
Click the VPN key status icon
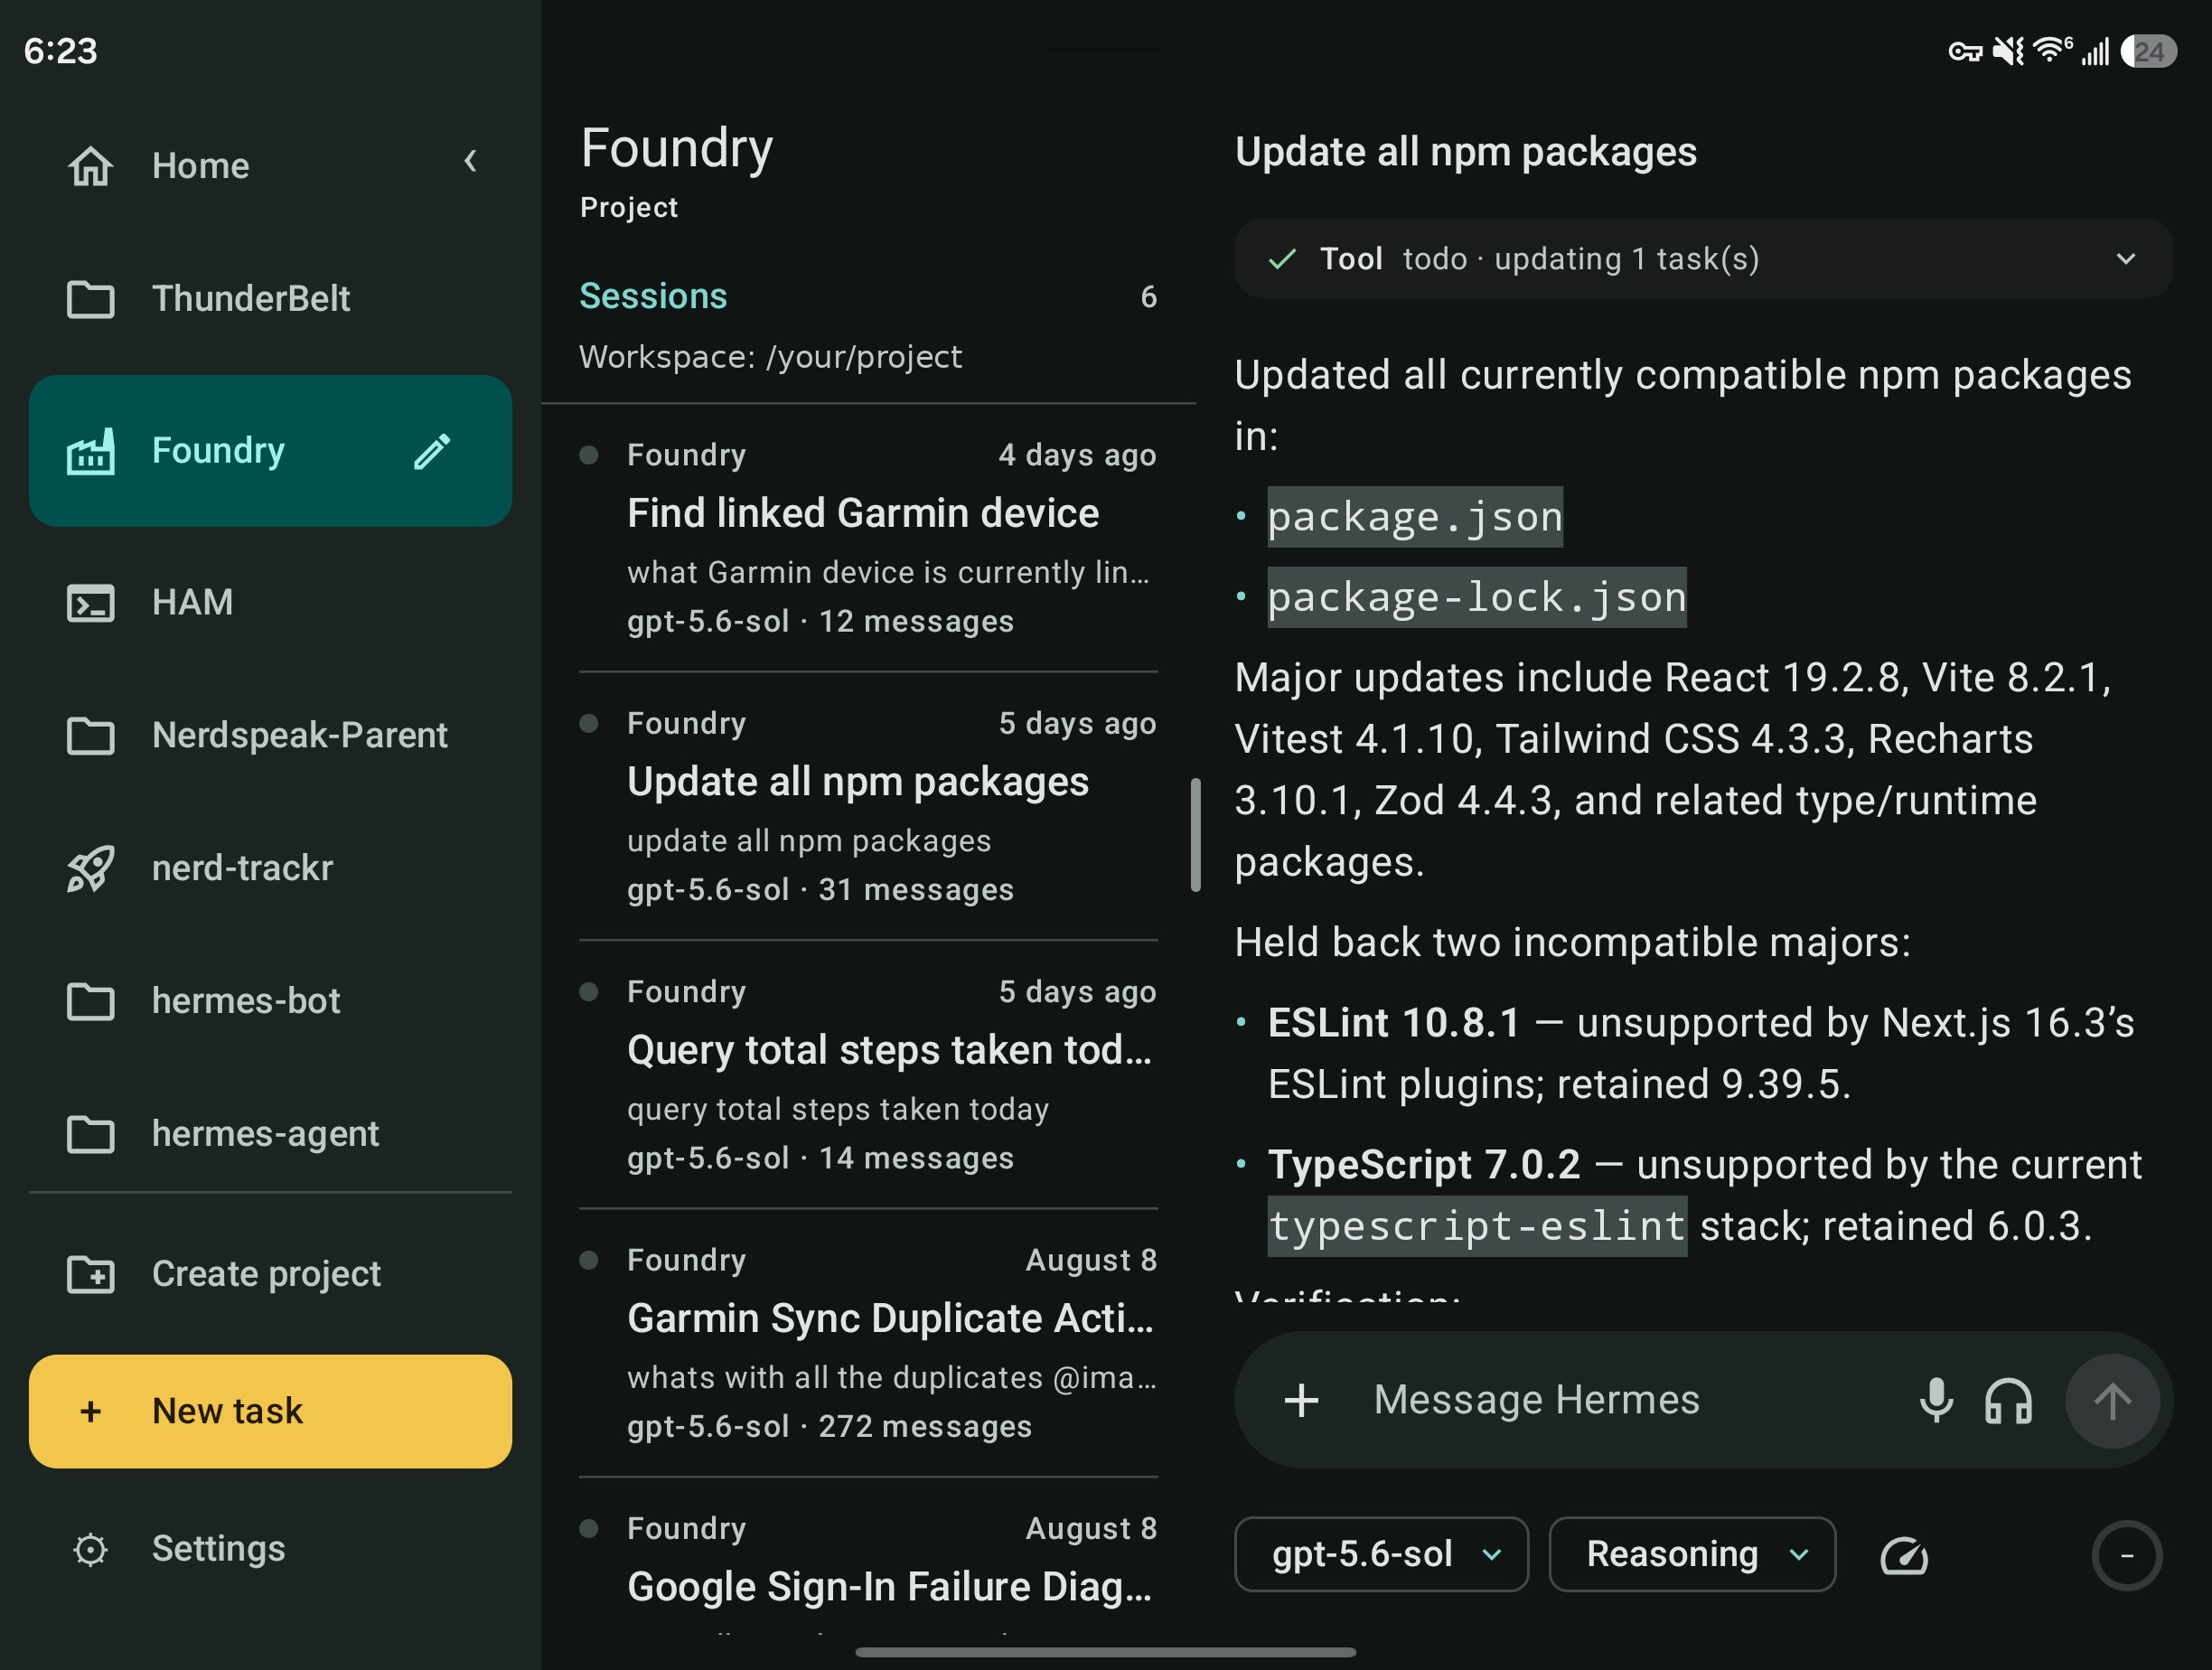1965,51
